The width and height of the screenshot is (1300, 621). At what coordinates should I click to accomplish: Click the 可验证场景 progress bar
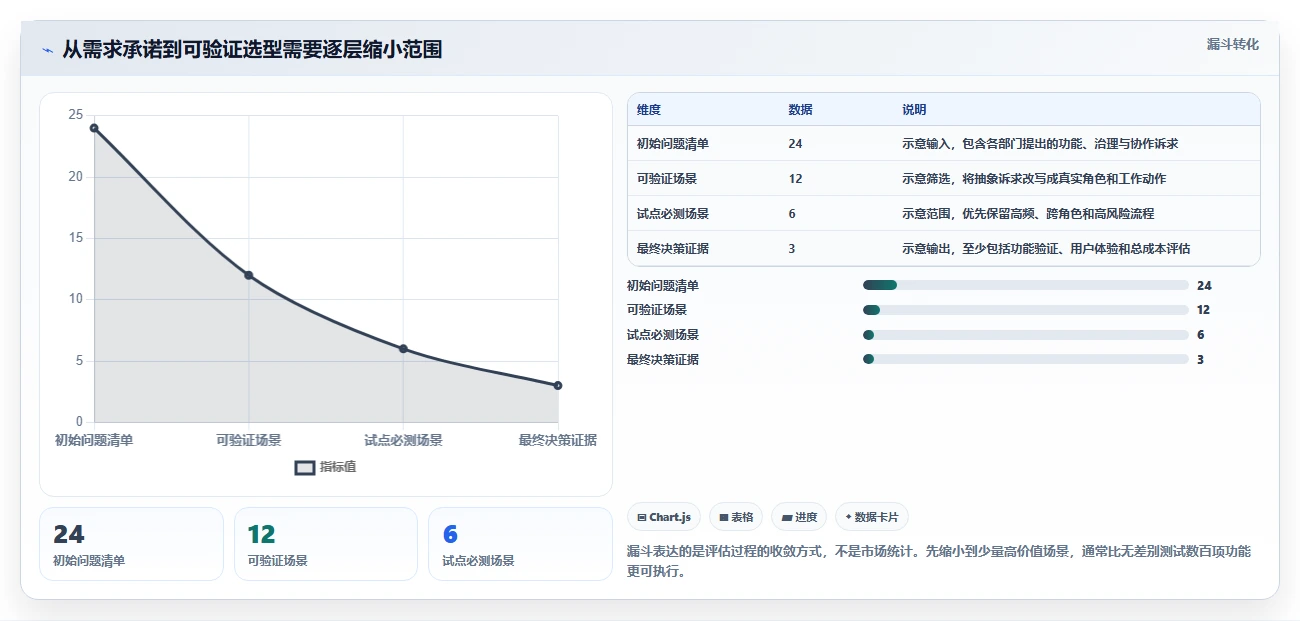1025,310
